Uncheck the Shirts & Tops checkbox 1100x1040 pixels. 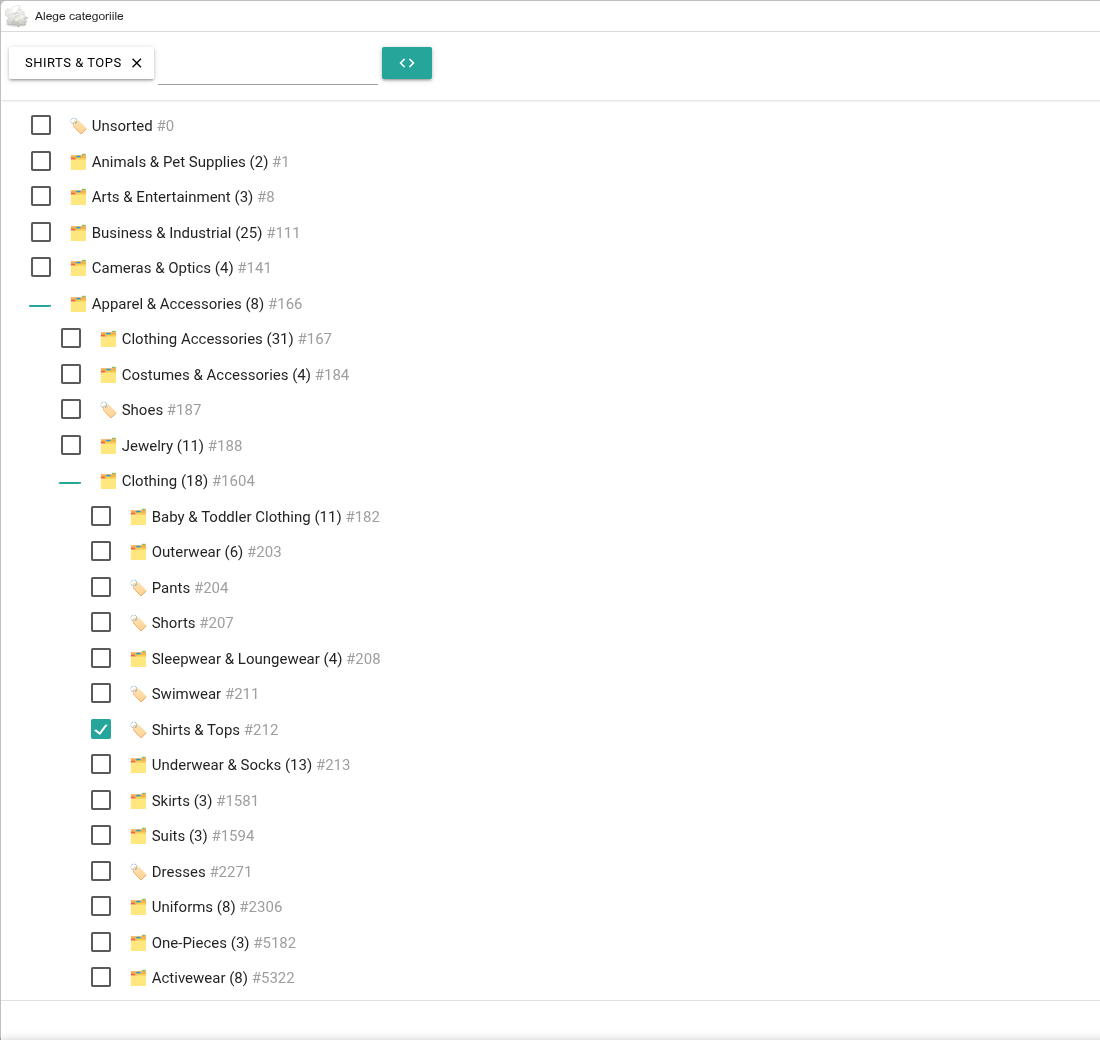tap(101, 729)
